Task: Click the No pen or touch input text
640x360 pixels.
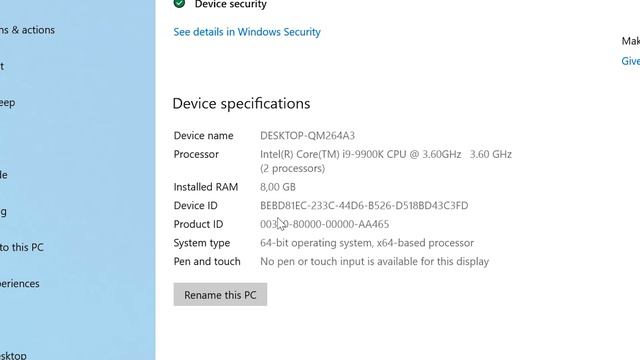Action: [x=374, y=261]
